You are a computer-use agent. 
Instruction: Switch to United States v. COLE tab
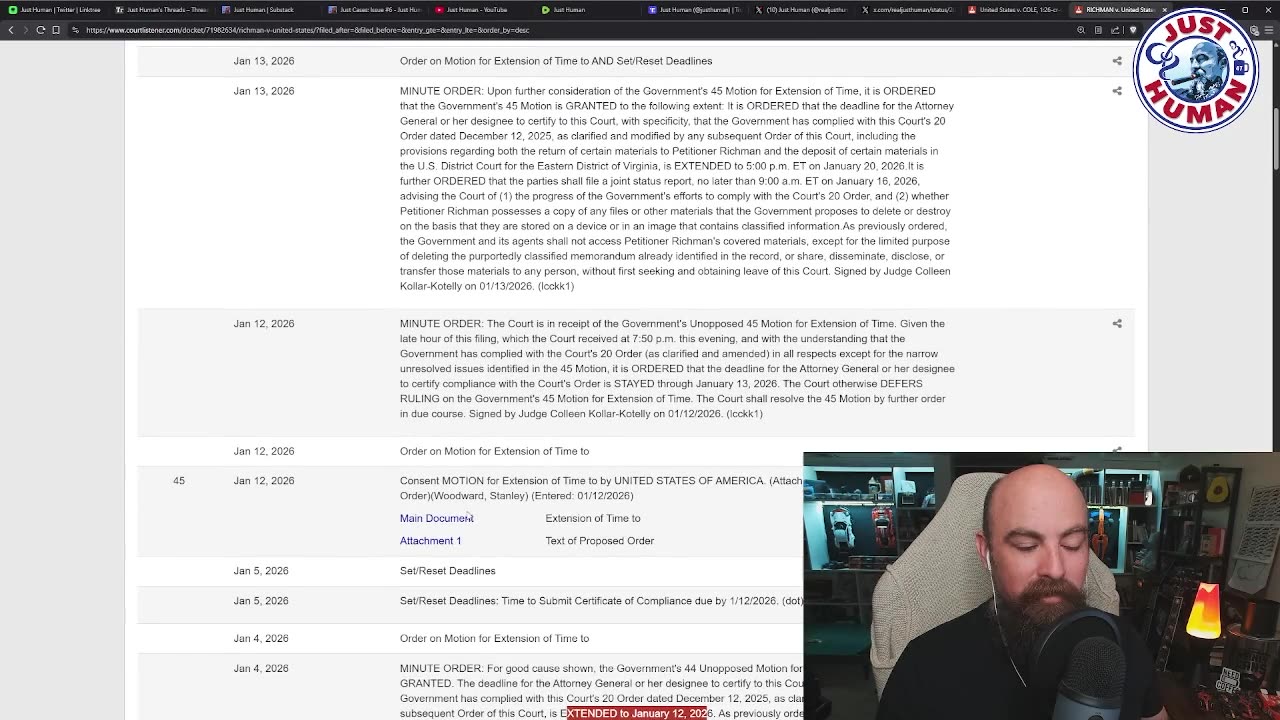1015,10
